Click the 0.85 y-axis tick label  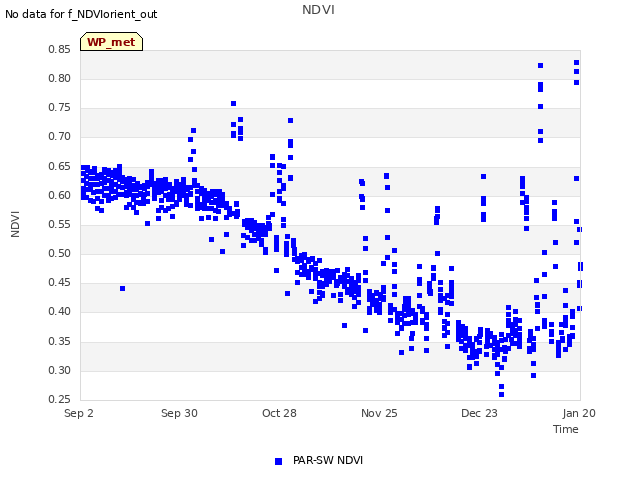pos(60,49)
